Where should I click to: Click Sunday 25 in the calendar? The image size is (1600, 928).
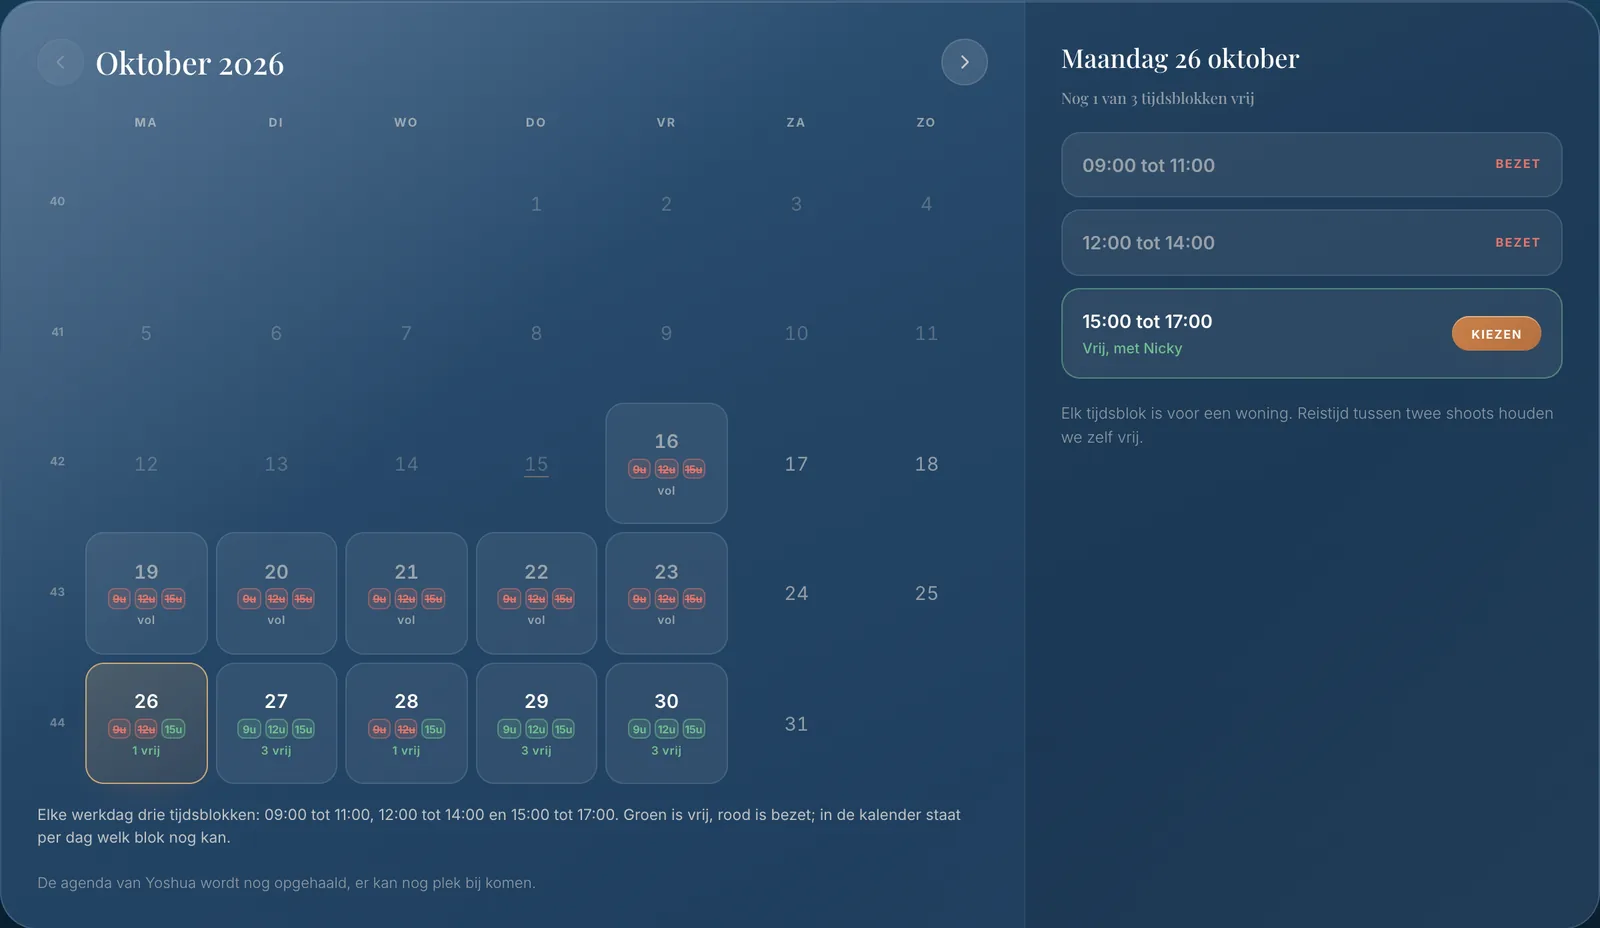coord(926,593)
